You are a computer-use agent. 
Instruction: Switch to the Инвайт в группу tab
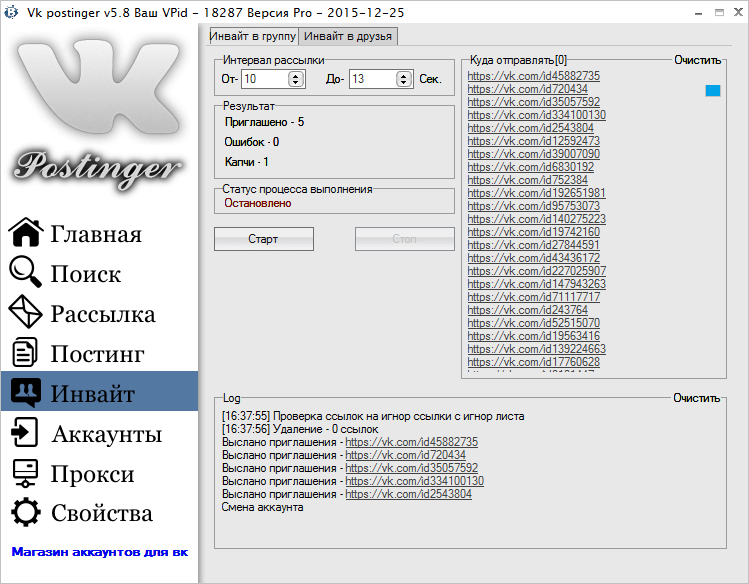click(x=254, y=36)
